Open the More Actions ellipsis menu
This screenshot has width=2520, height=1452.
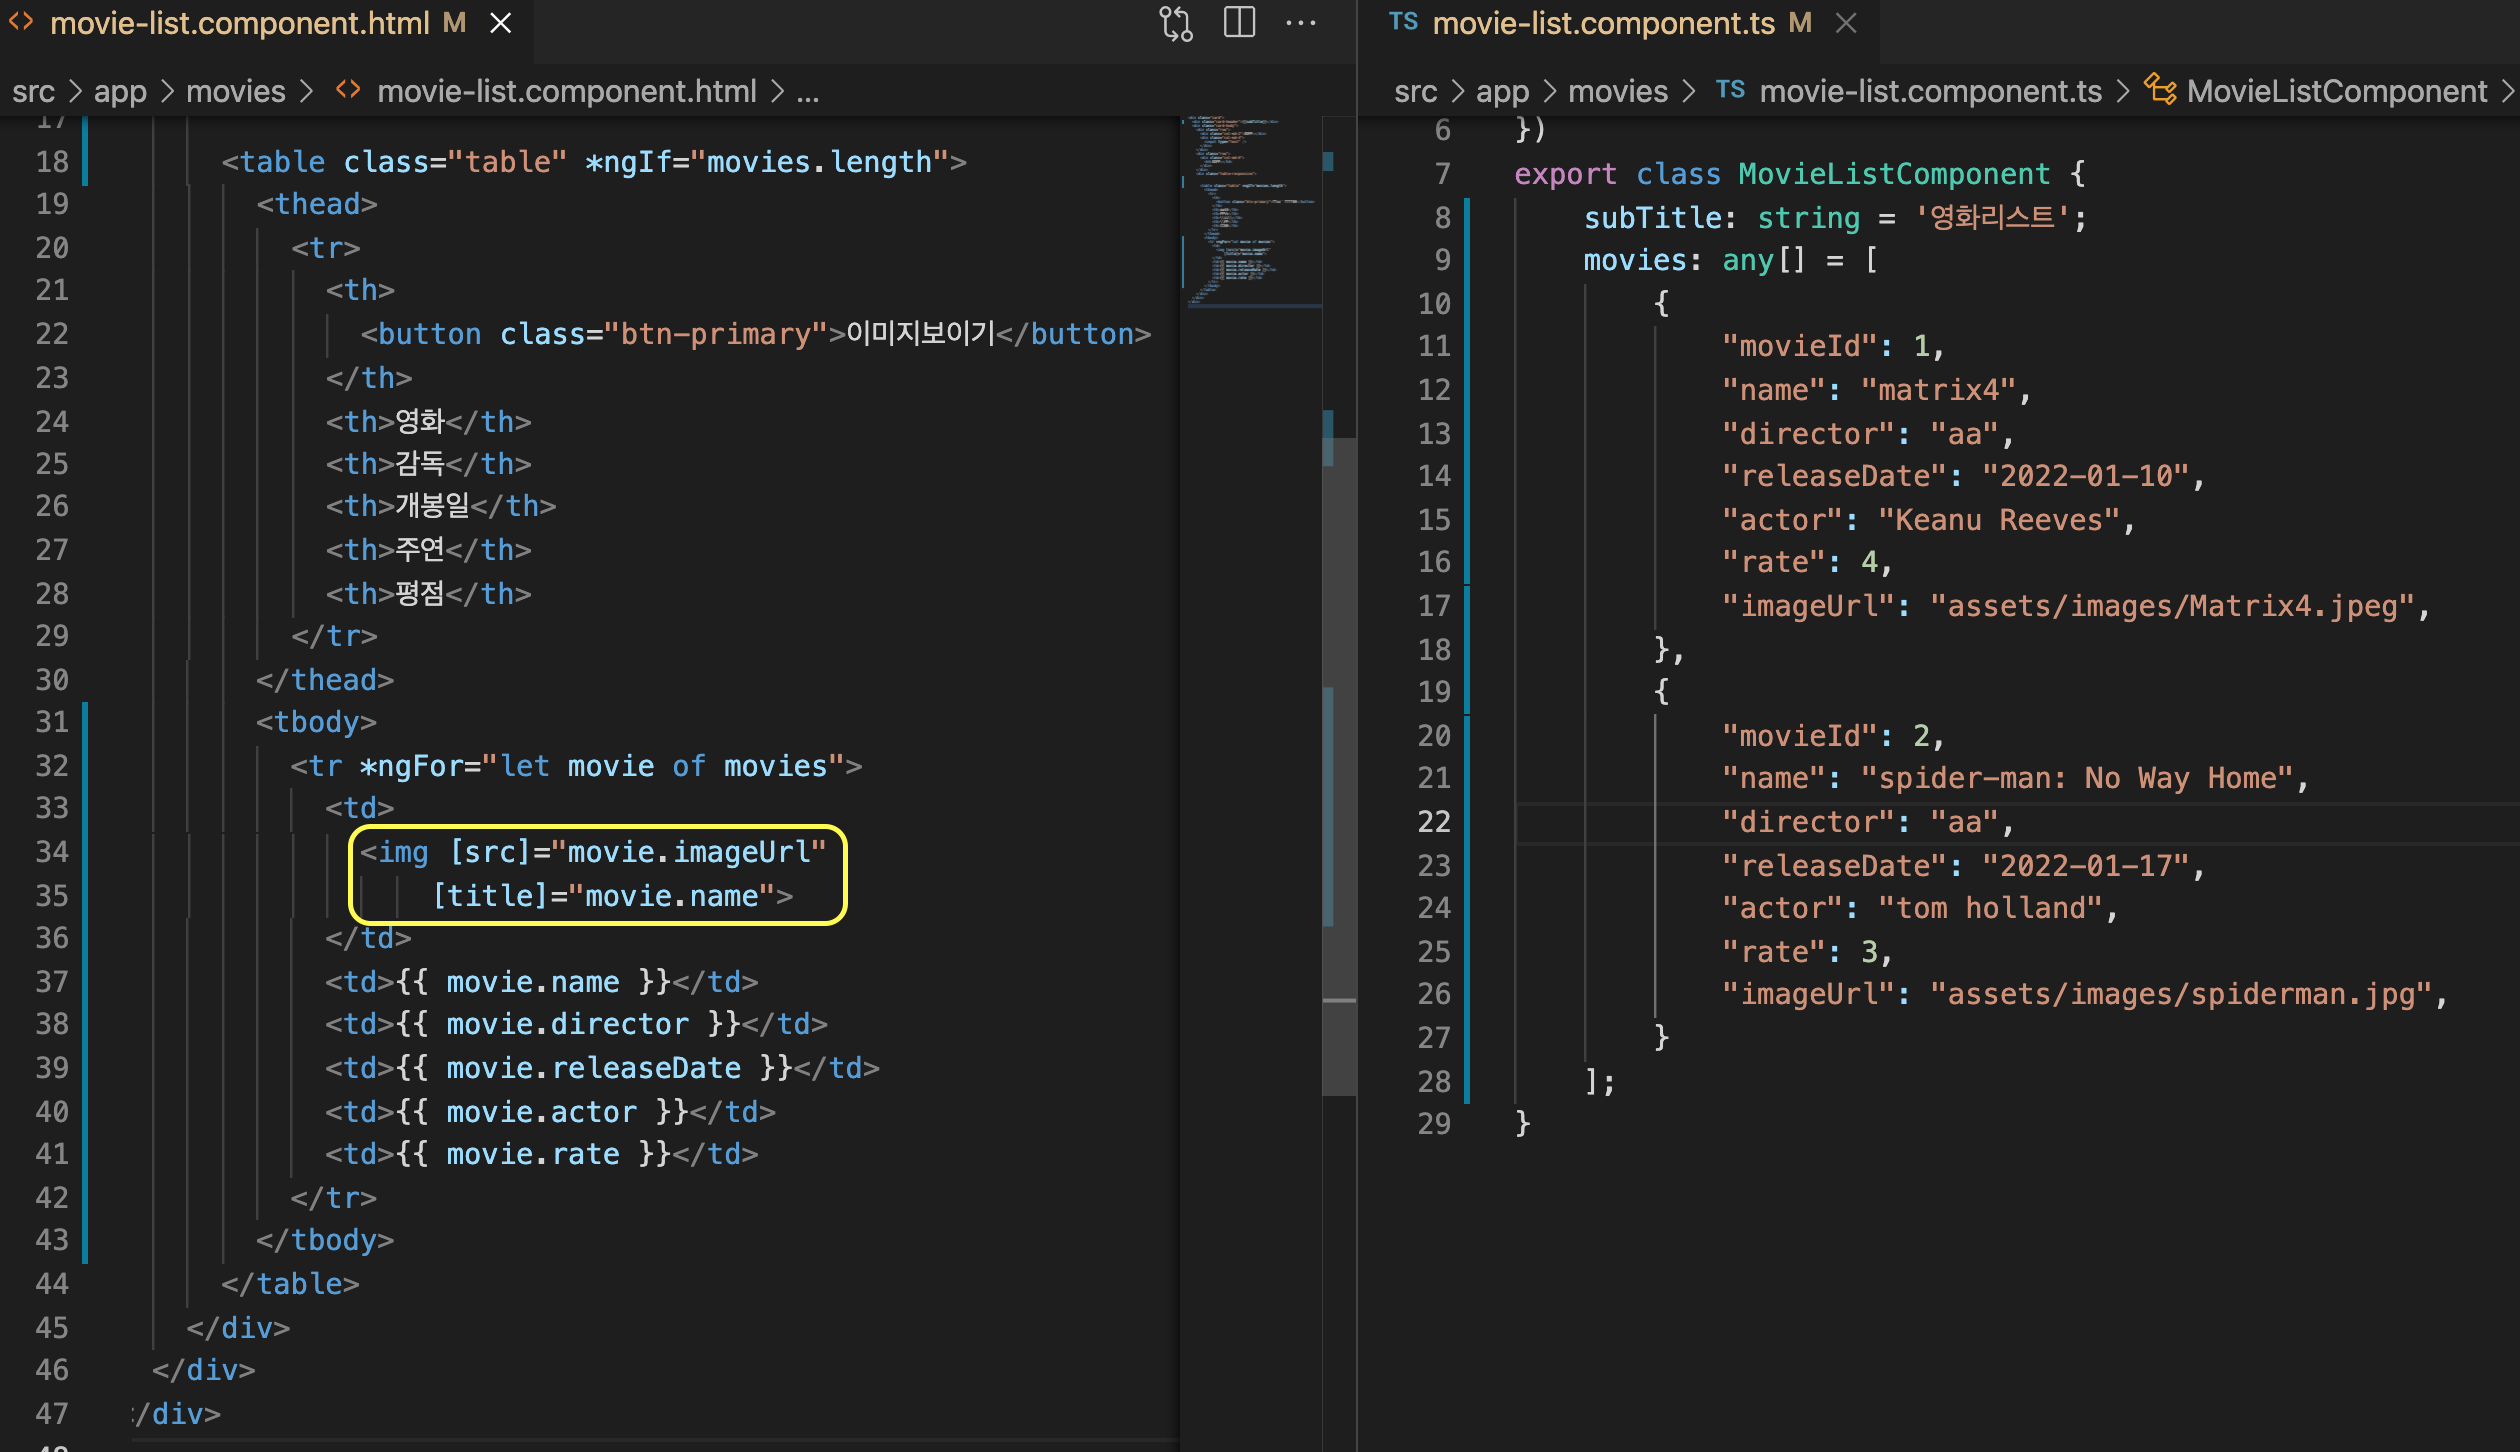(1300, 23)
